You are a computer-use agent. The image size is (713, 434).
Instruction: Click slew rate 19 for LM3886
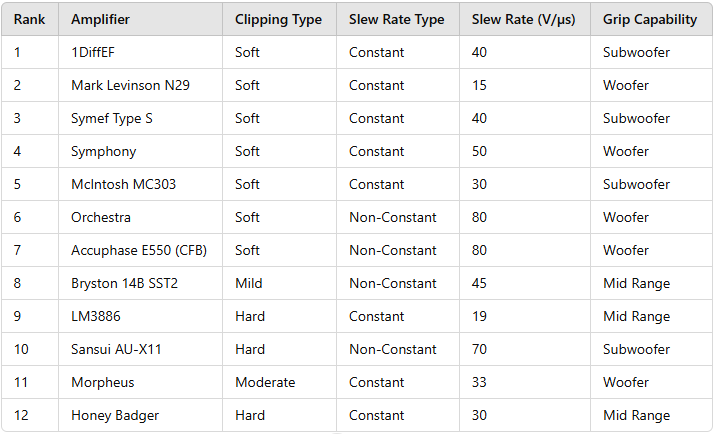coord(479,316)
